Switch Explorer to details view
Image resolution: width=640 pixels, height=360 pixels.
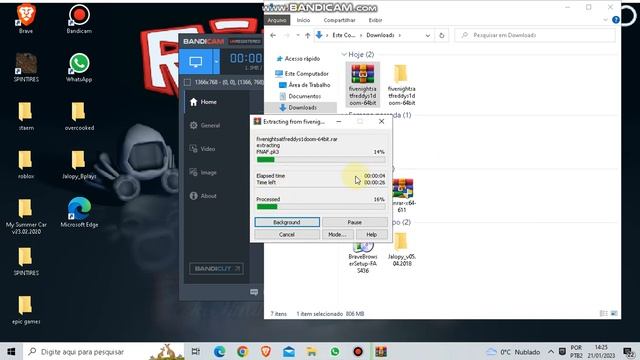[x=604, y=313]
